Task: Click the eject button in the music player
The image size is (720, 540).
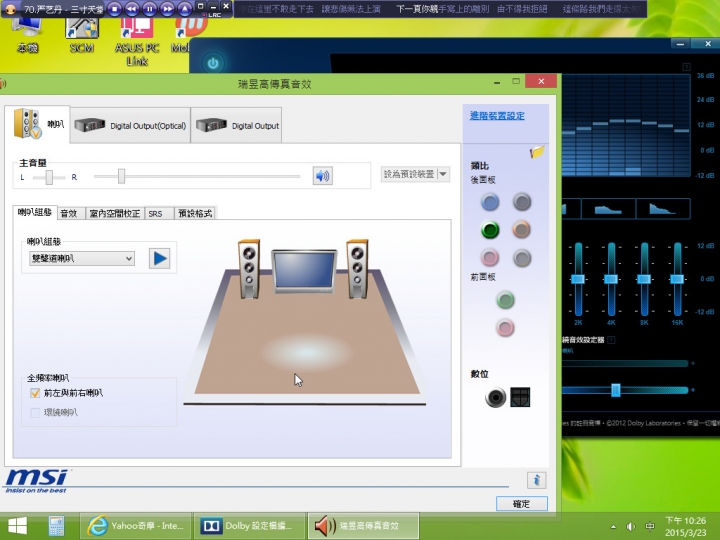Action: point(185,8)
